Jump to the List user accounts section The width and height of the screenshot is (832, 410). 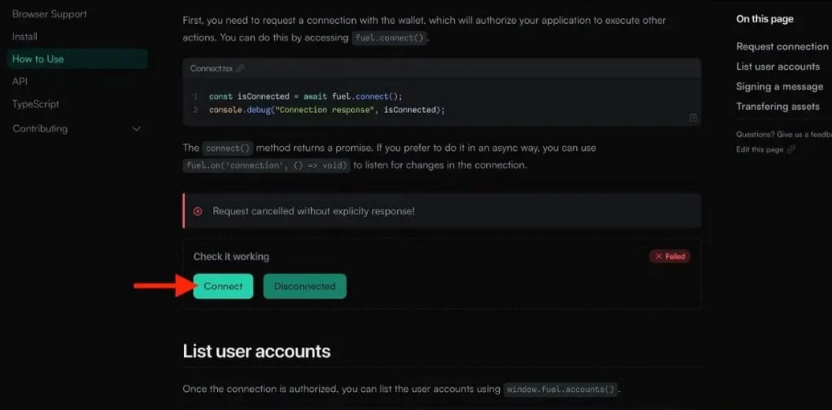tap(778, 67)
